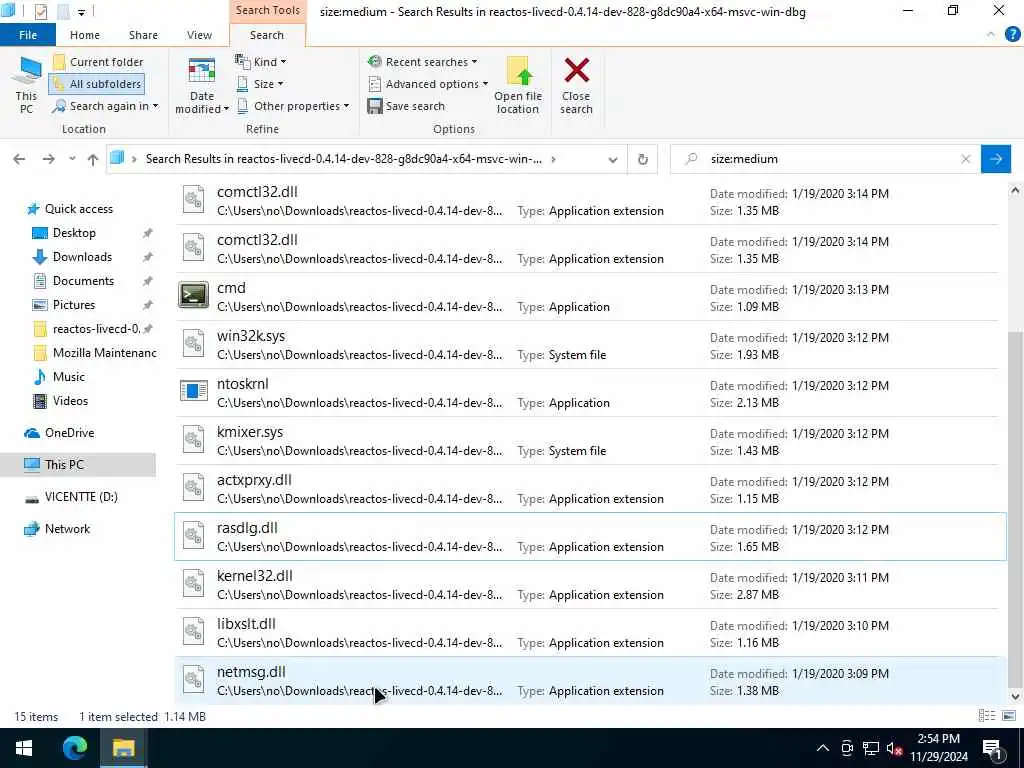This screenshot has height=768, width=1024.
Task: Switch to details view layout
Action: point(986,716)
